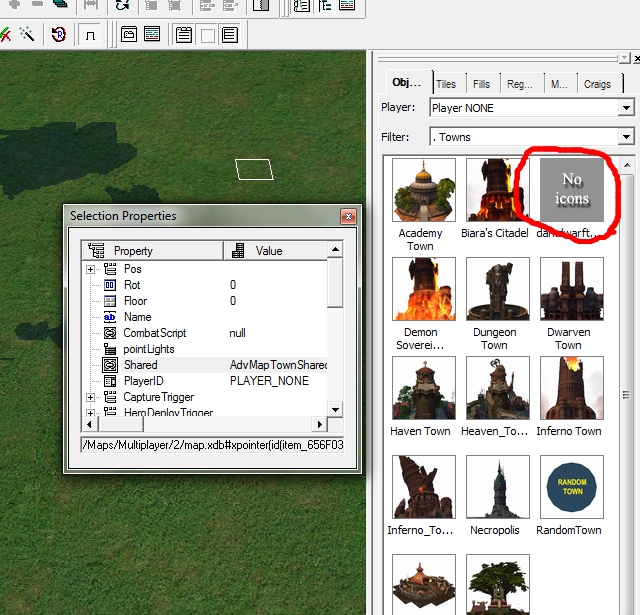640x615 pixels.
Task: Click the property list vertical scrollbar thumb
Action: pos(335,282)
